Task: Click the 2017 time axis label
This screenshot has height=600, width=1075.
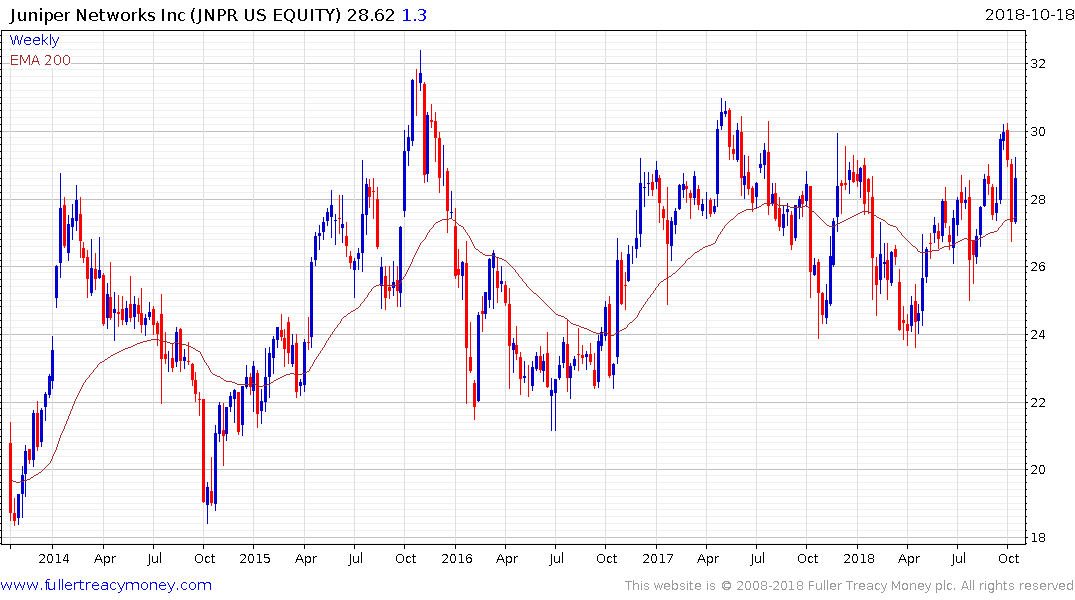Action: (x=657, y=558)
